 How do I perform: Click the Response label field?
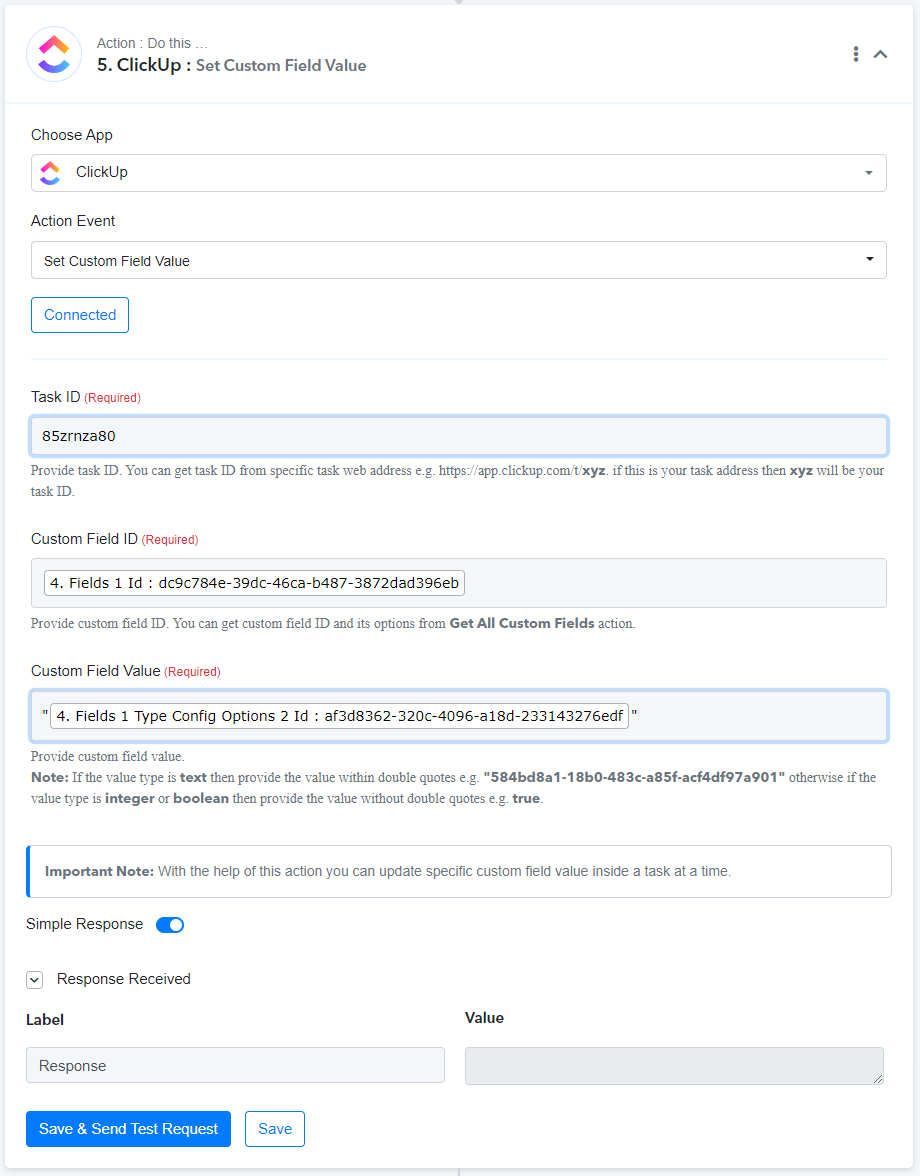[235, 1065]
